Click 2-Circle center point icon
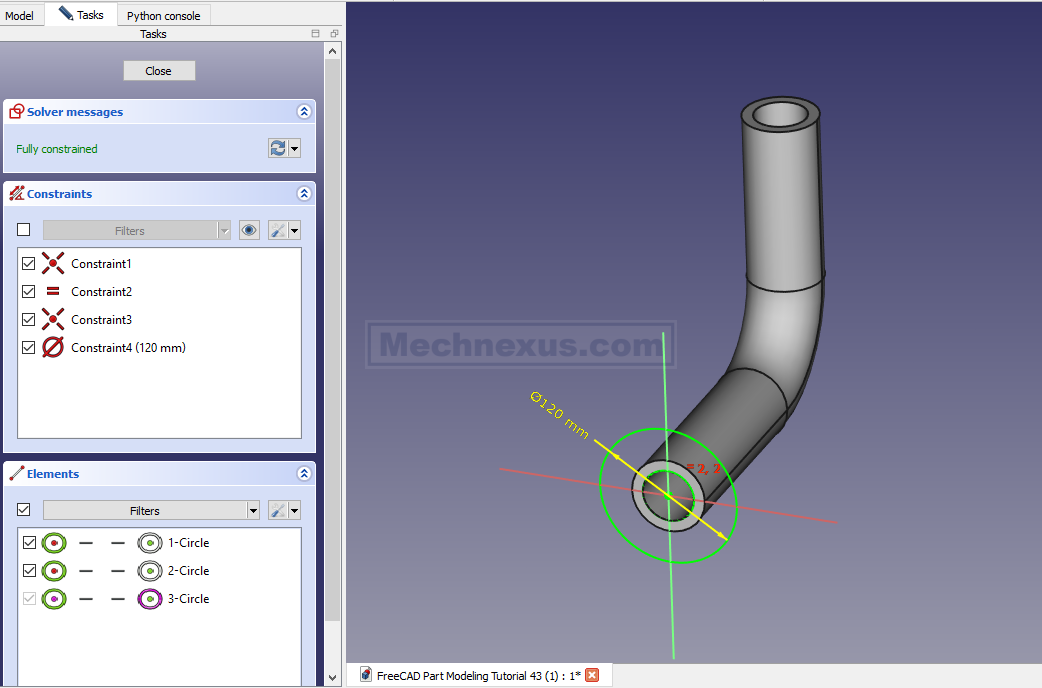Screen dimensions: 1042x688 coord(54,571)
